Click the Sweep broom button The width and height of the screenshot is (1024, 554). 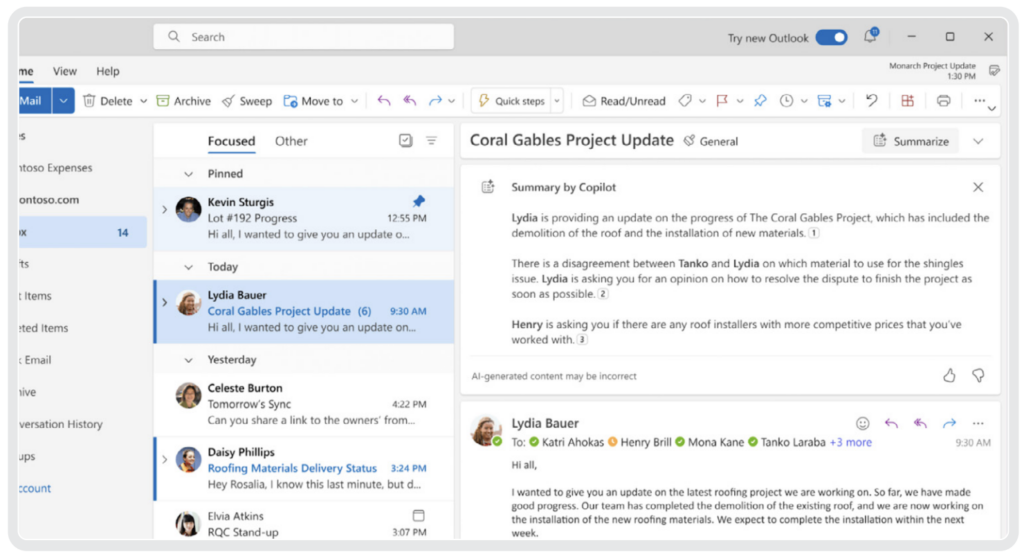247,101
